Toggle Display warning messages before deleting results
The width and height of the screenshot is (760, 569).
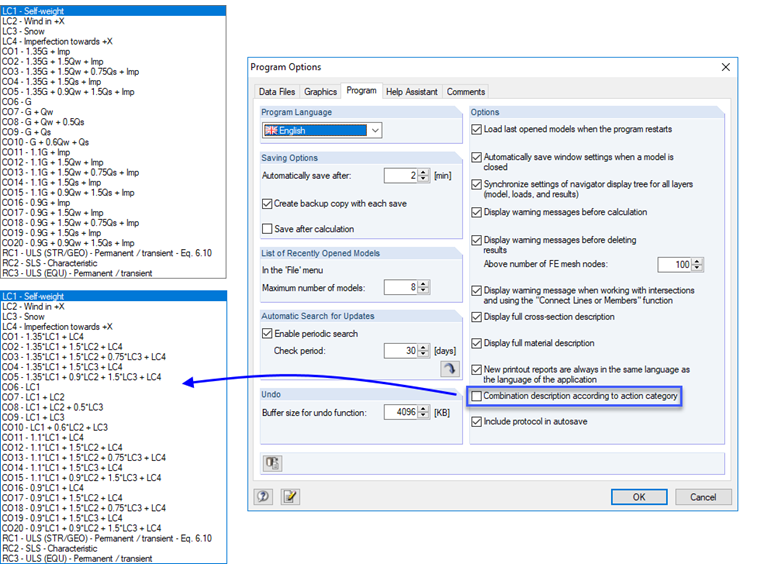click(x=476, y=240)
